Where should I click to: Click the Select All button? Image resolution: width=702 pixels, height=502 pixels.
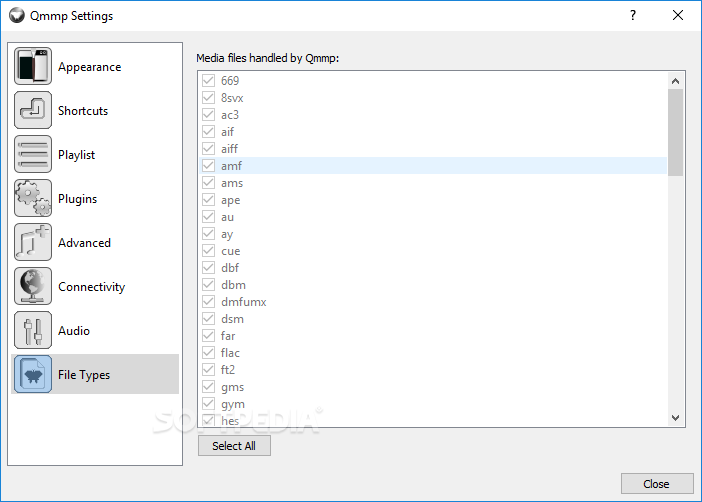point(234,446)
